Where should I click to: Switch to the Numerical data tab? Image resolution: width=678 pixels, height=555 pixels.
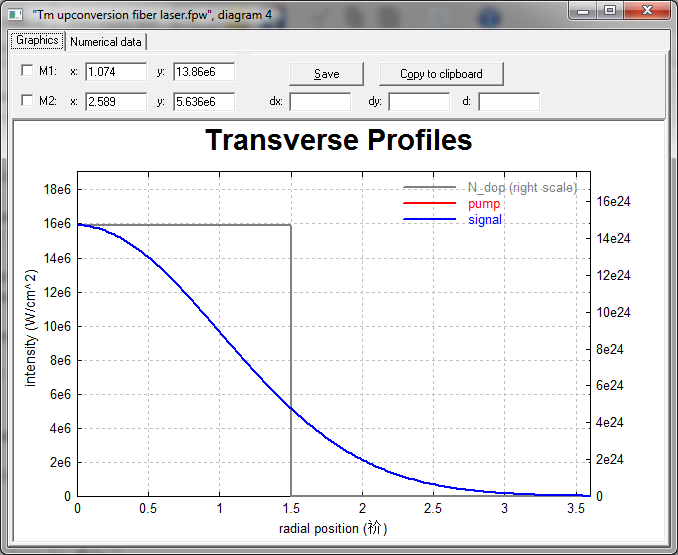click(x=106, y=42)
